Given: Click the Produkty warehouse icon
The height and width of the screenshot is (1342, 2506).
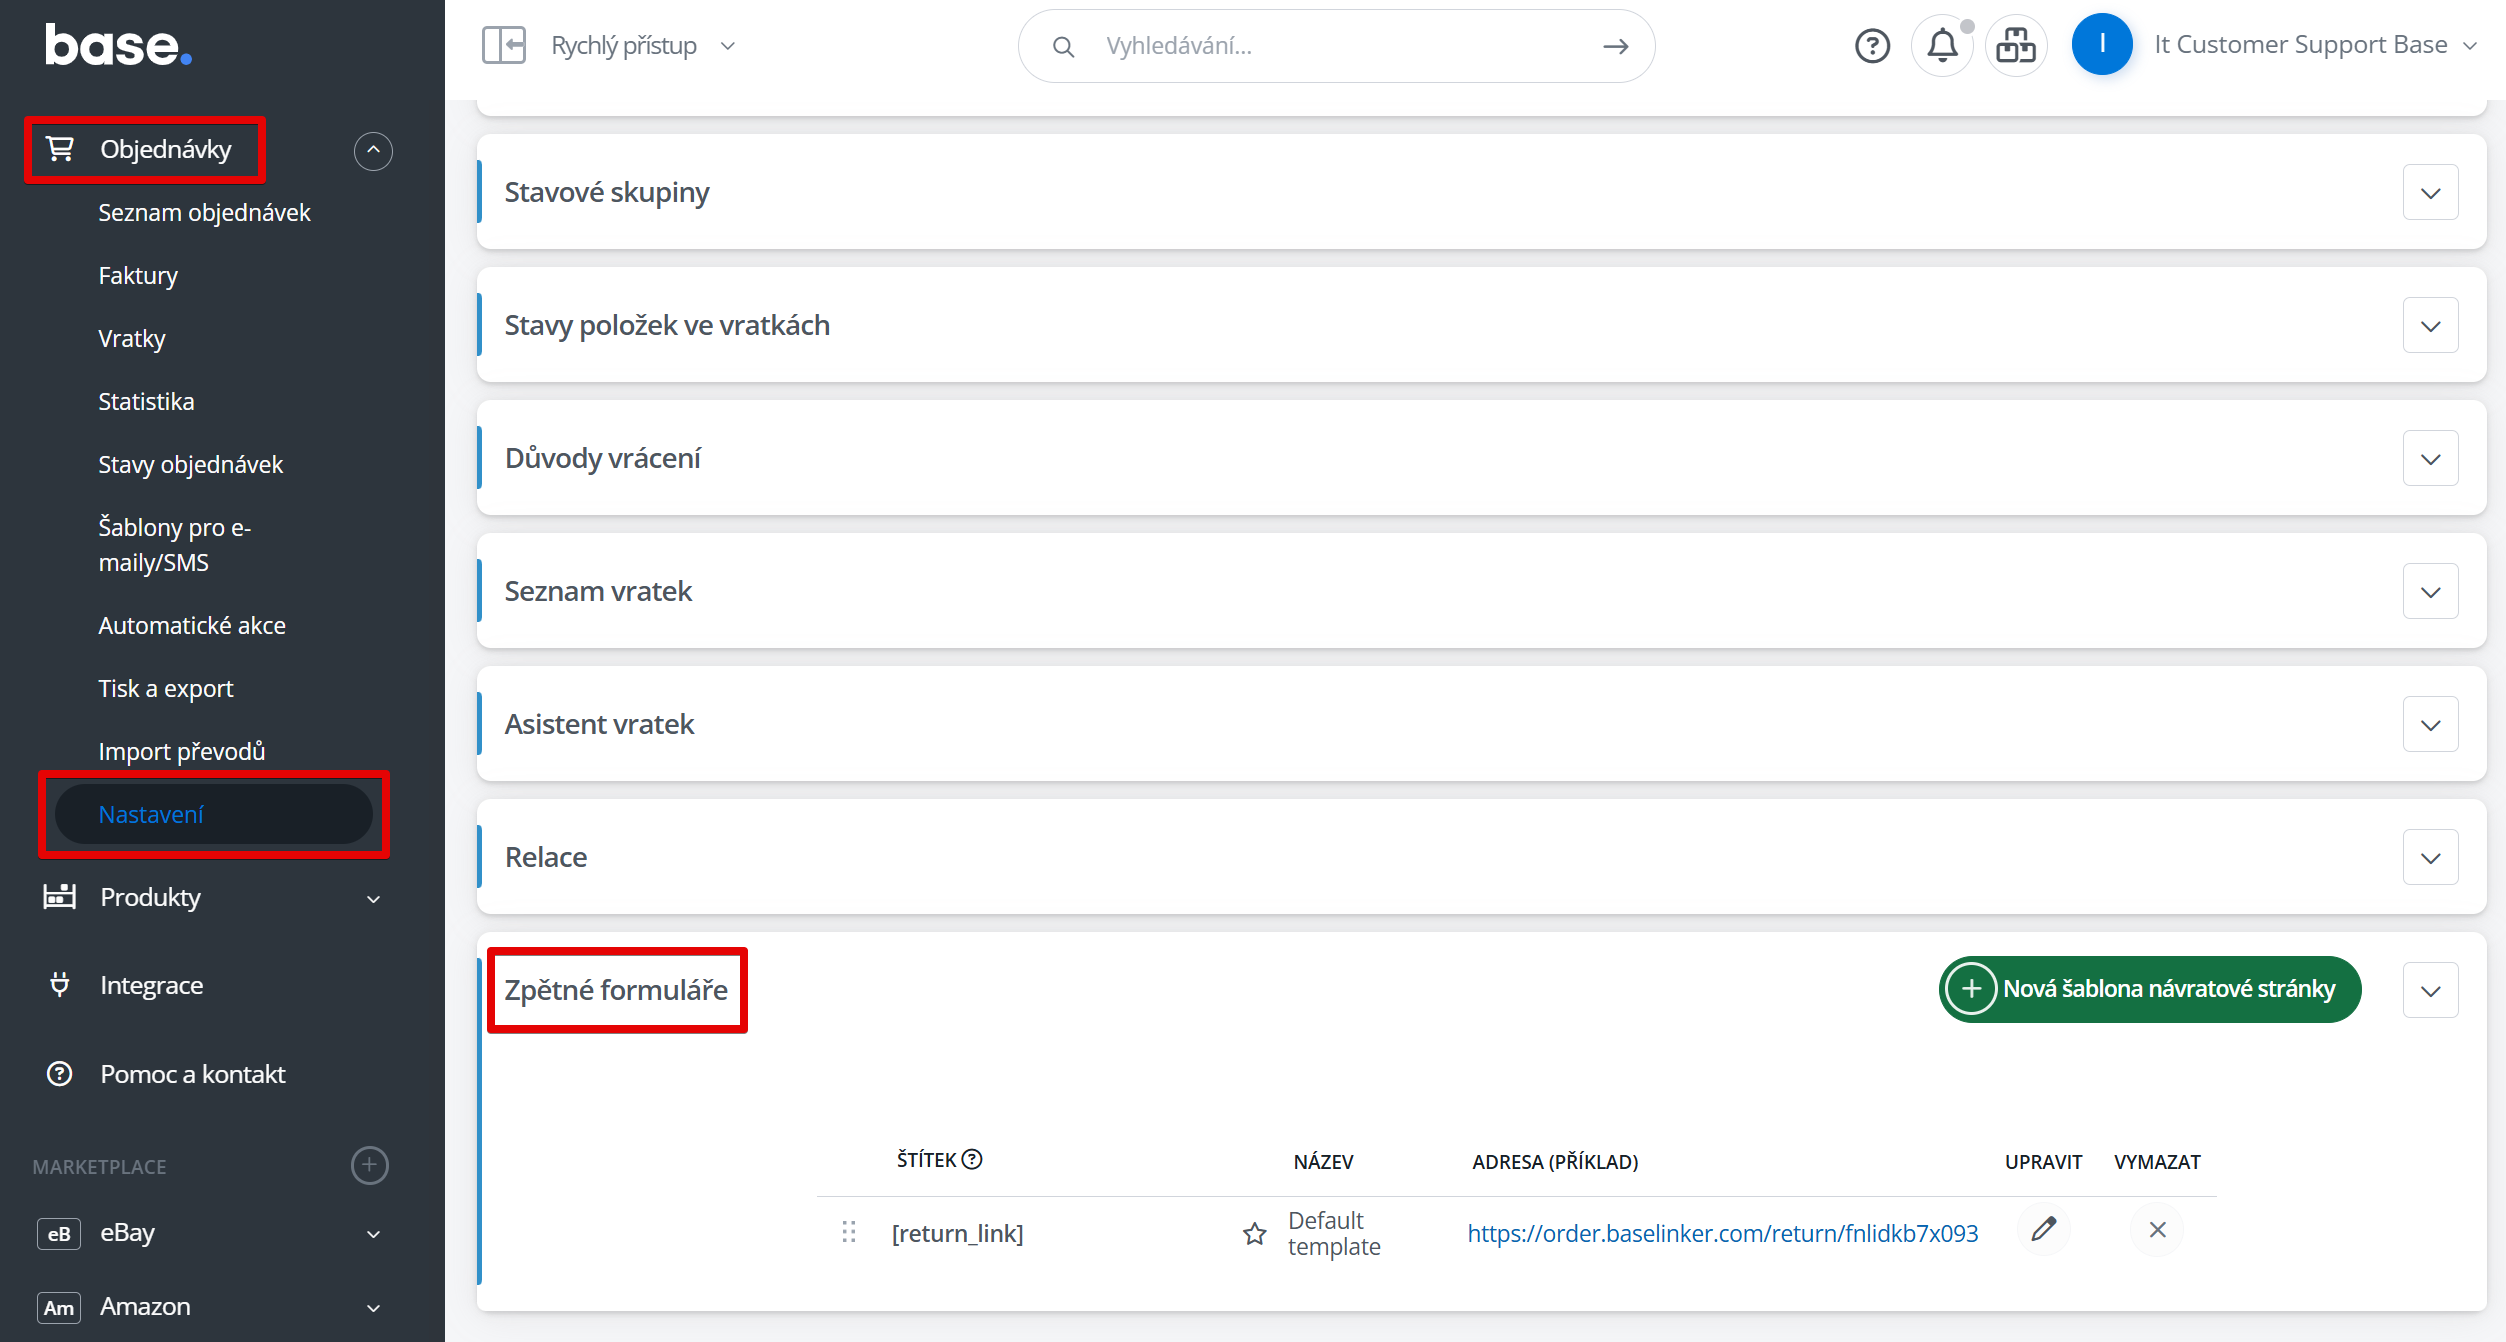Looking at the screenshot, I should (60, 897).
